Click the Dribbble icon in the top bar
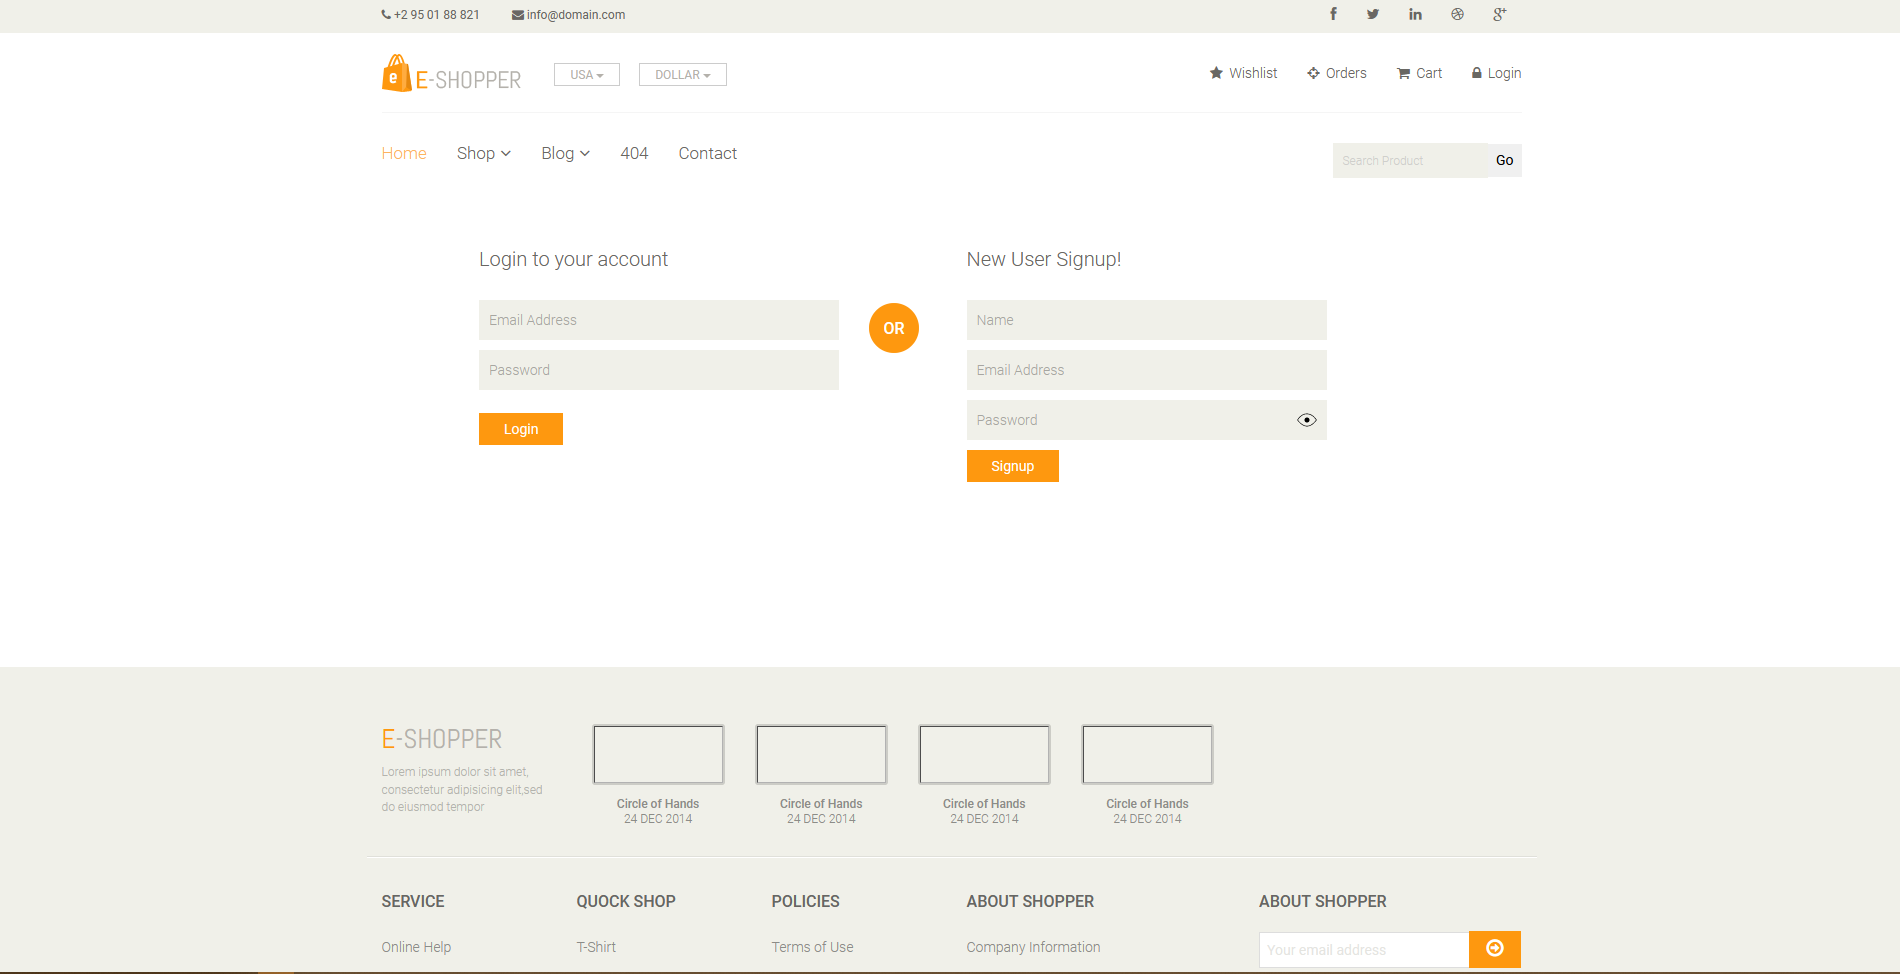 point(1456,14)
